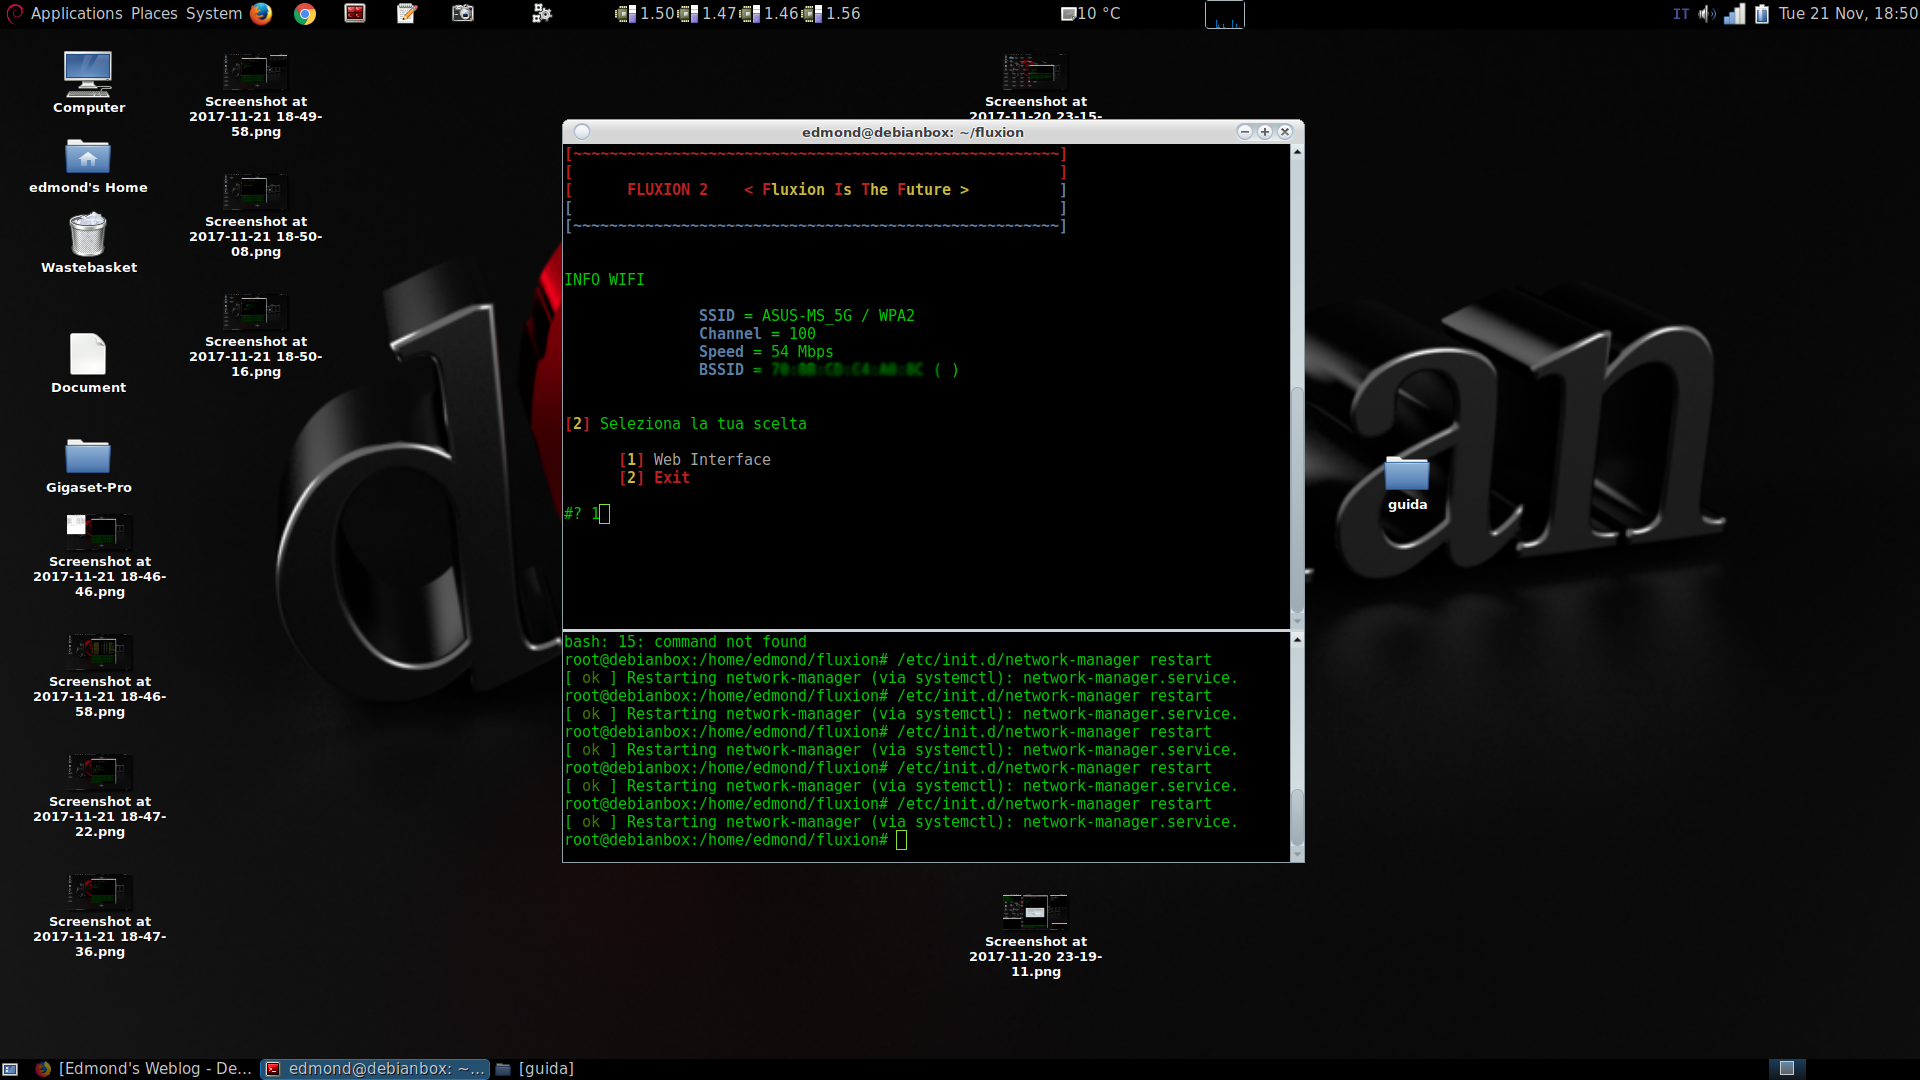1920x1080 pixels.
Task: Launch Firefox from the top panel
Action: [x=261, y=13]
